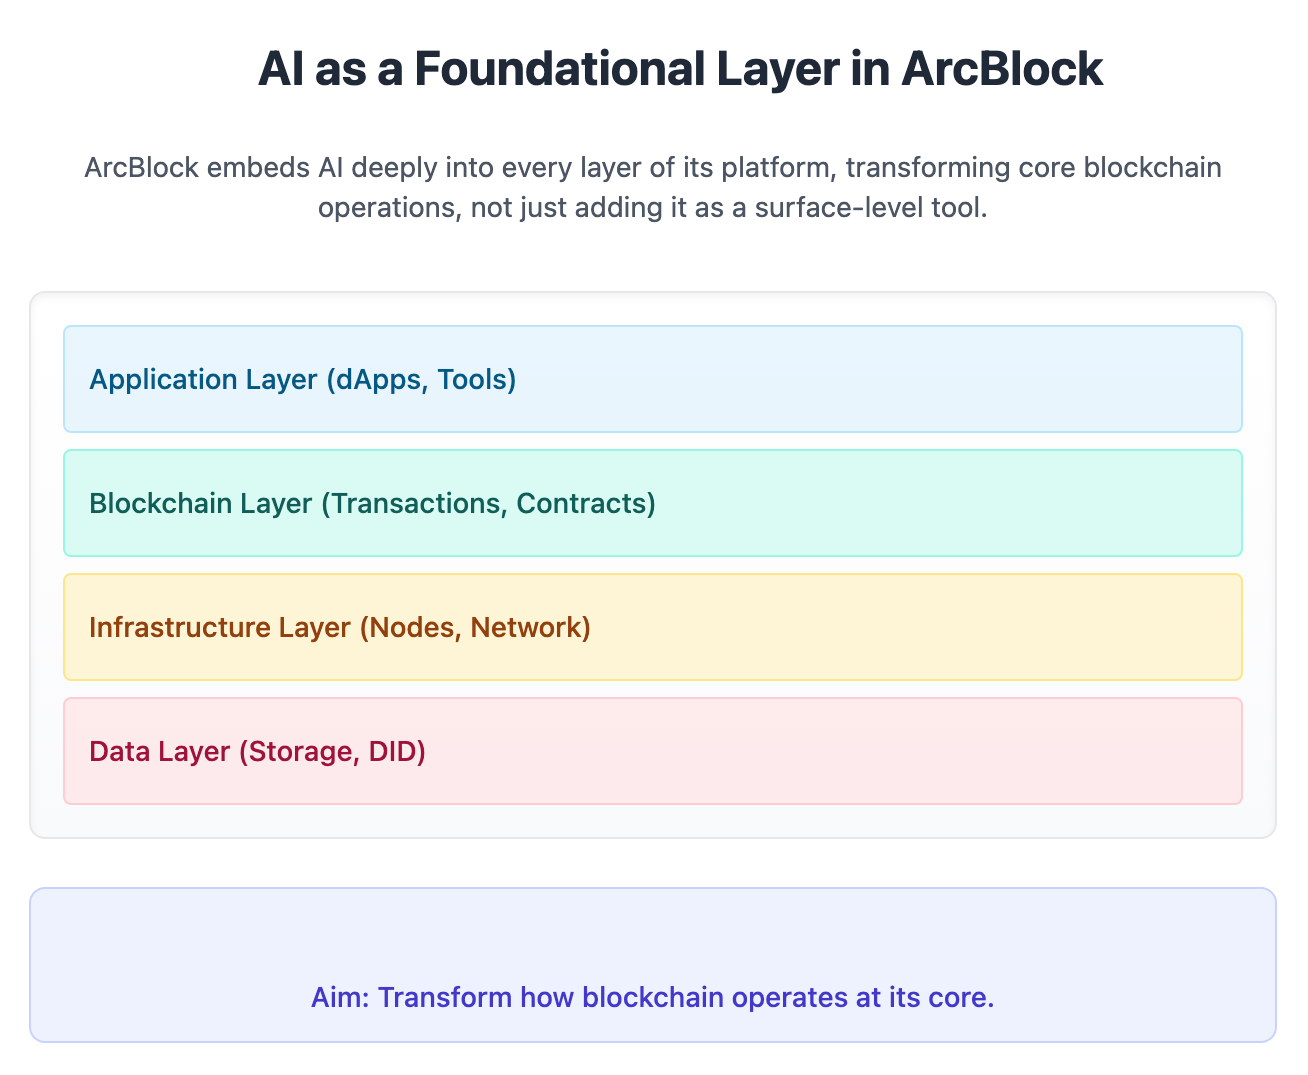
Task: Click the 'Data Layer' label text
Action: [160, 751]
